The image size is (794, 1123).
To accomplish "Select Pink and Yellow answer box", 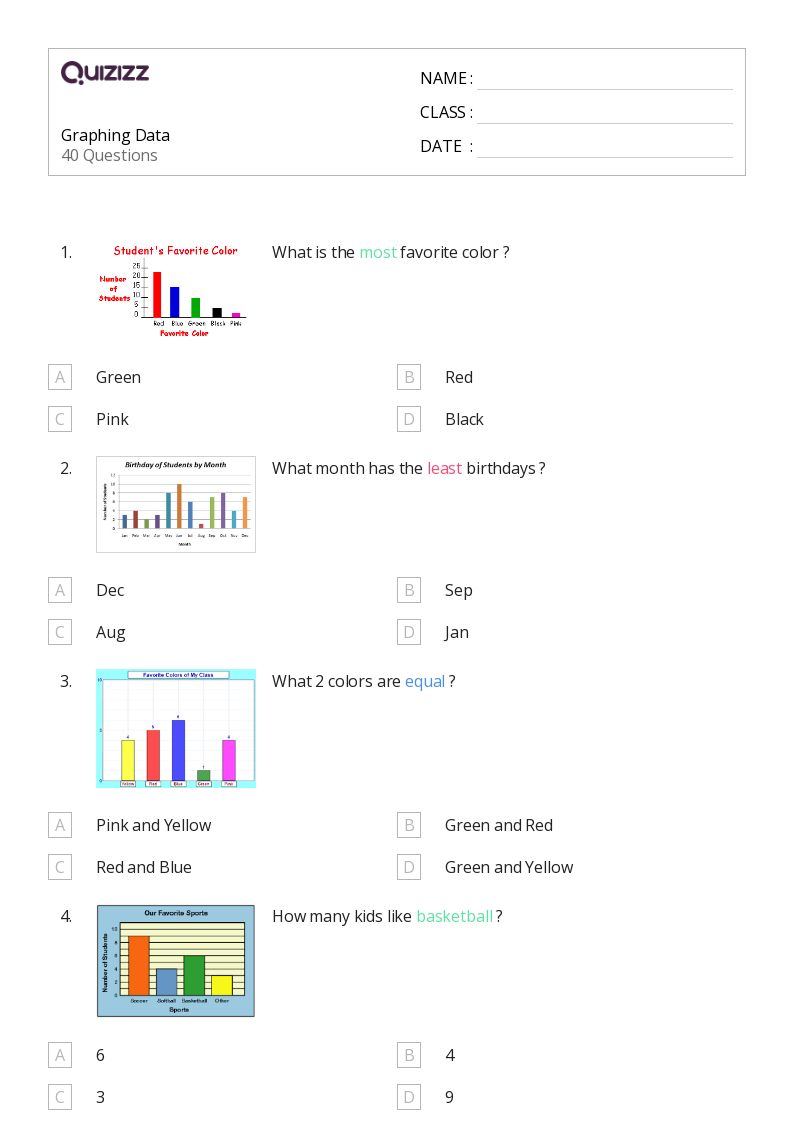I will (60, 825).
